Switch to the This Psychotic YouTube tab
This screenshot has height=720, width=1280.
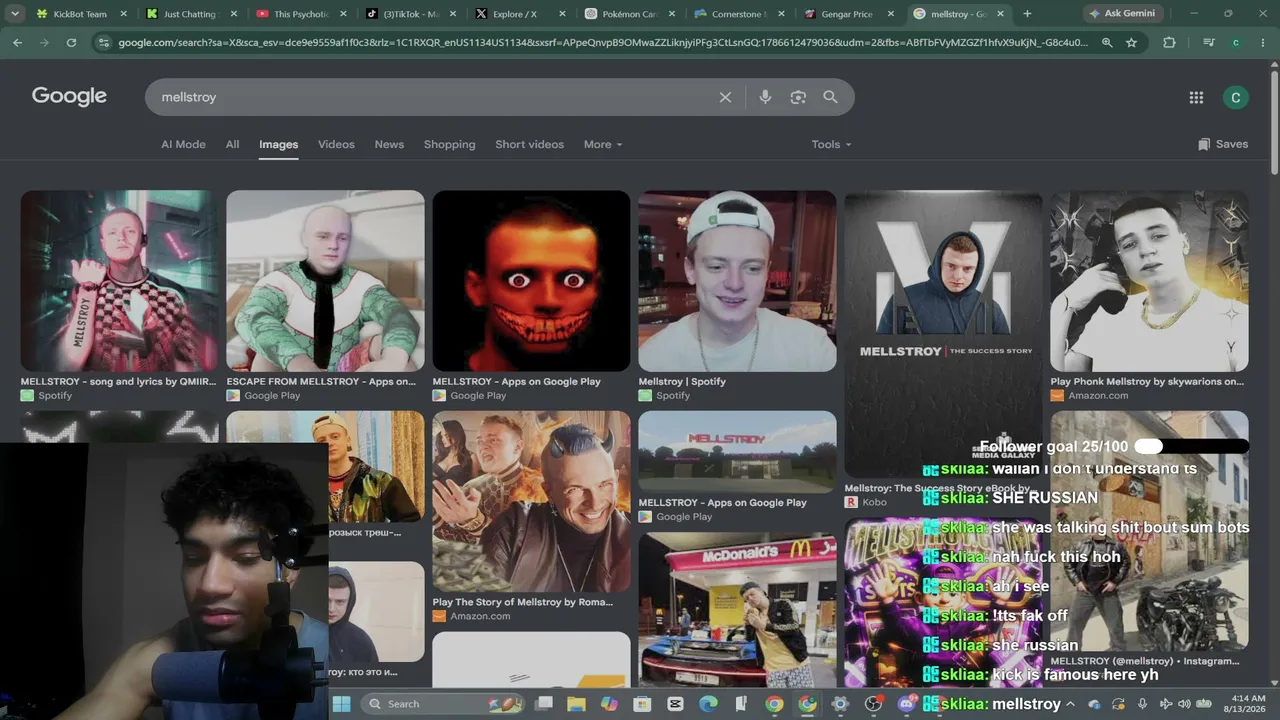(x=300, y=14)
